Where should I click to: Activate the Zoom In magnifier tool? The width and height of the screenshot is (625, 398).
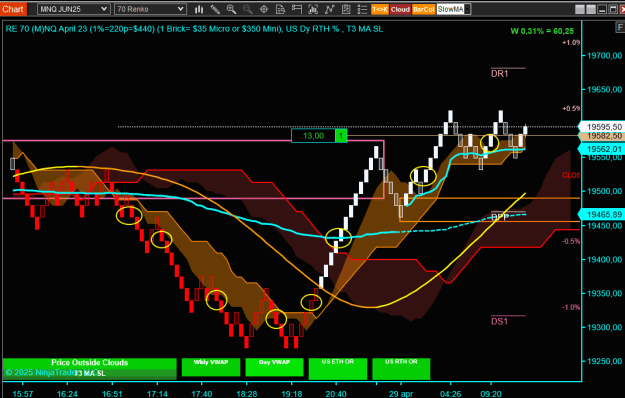[232, 9]
